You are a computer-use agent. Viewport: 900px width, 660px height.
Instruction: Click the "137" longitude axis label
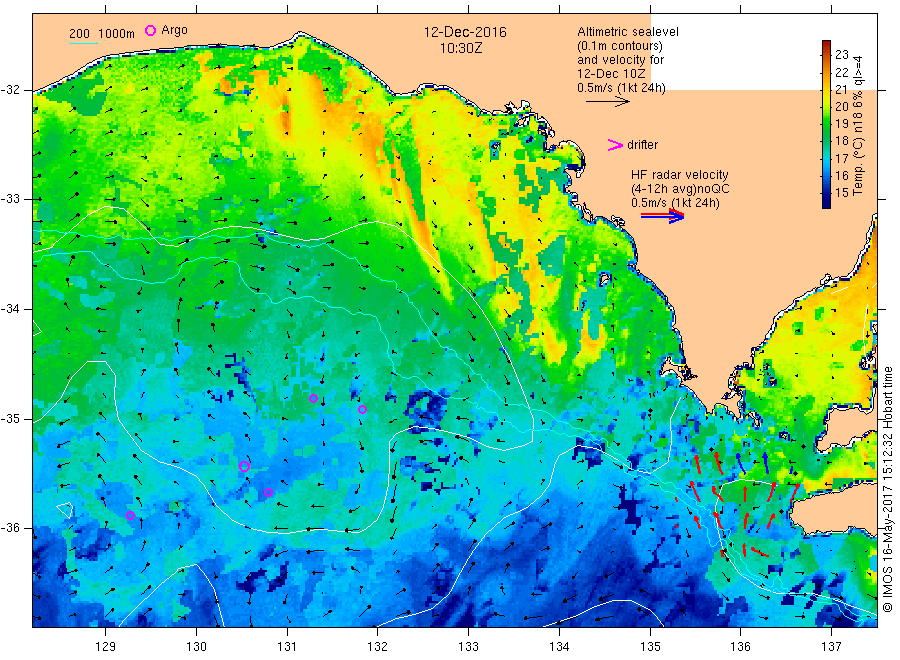(831, 647)
